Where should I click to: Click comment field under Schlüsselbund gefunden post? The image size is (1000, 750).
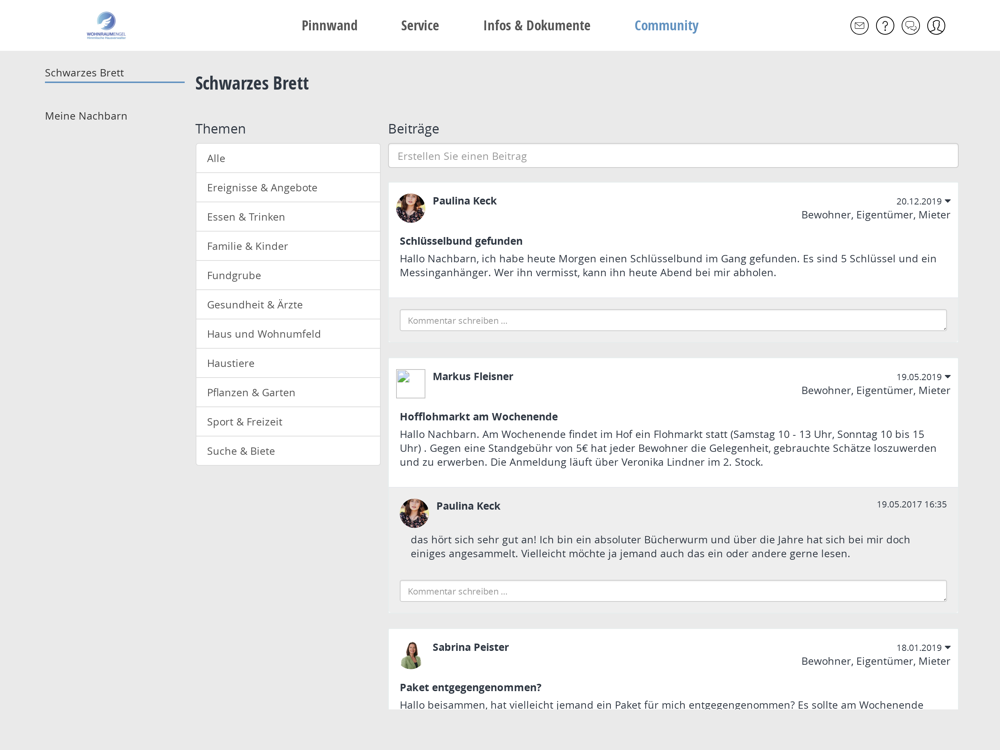[x=673, y=320]
